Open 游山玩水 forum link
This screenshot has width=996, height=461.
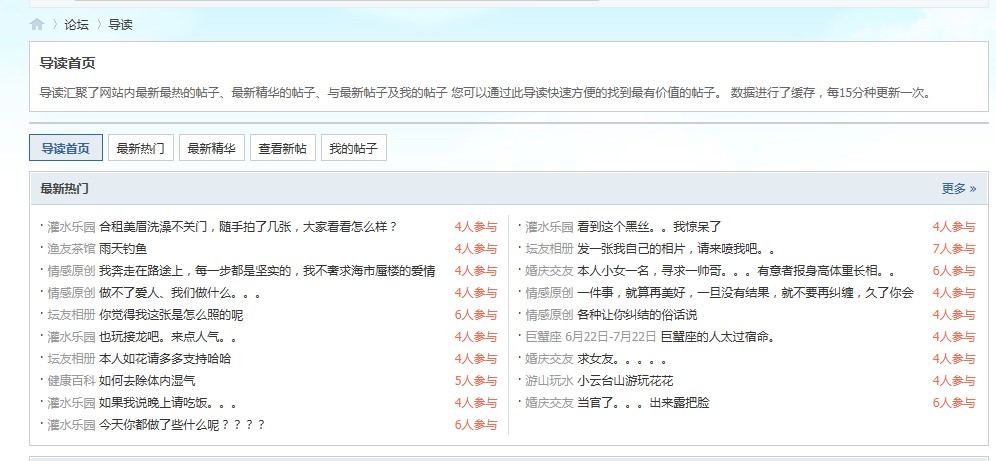pyautogui.click(x=549, y=381)
